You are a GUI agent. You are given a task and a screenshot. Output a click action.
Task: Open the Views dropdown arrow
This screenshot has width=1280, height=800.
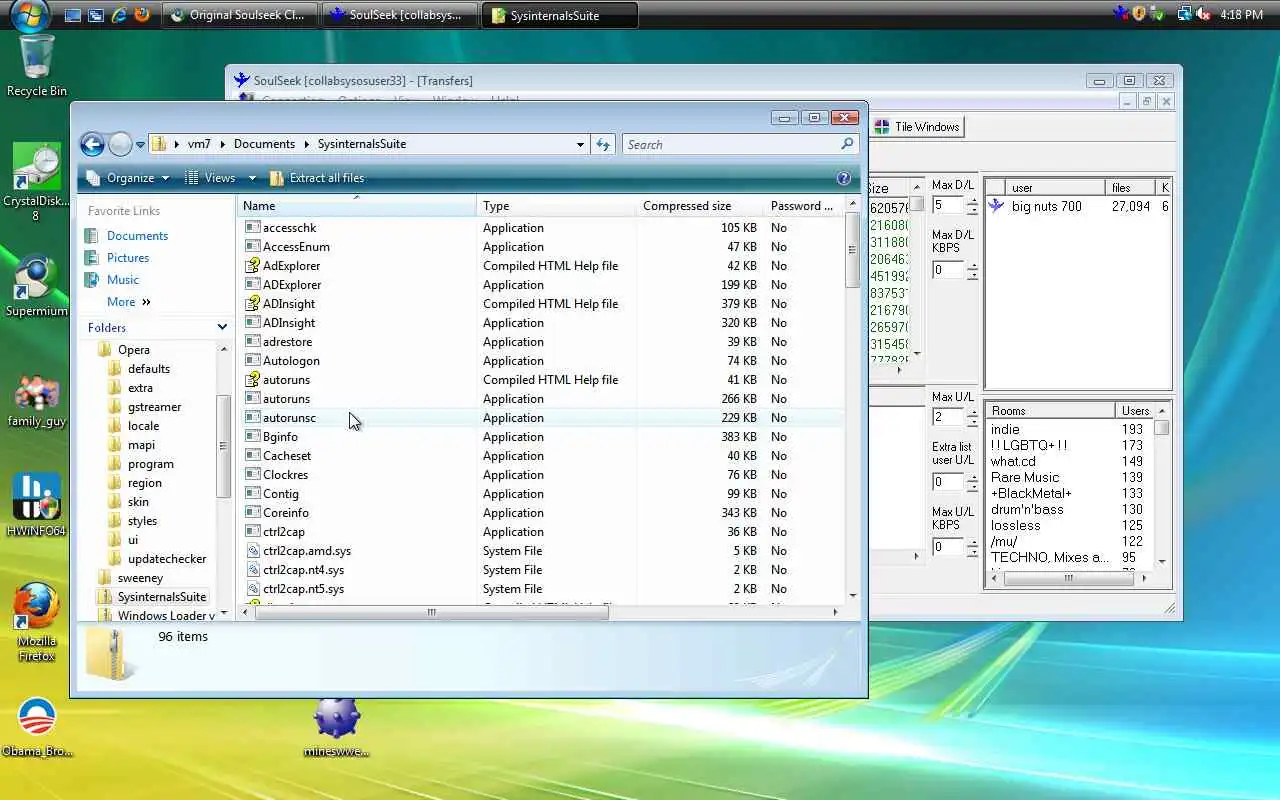pos(252,178)
